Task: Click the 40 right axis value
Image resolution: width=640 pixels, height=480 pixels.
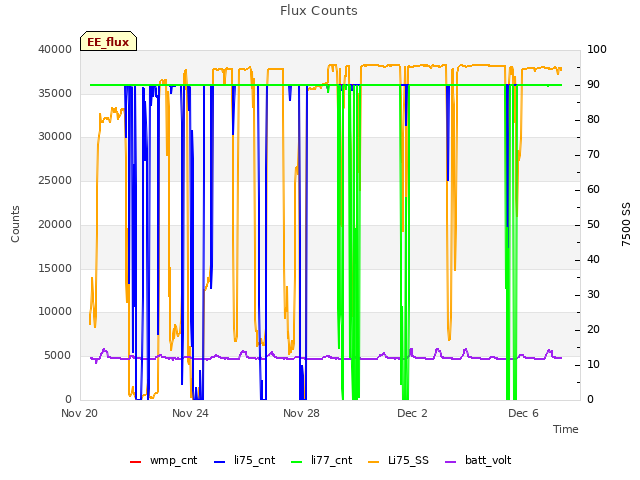Action: pyautogui.click(x=593, y=260)
